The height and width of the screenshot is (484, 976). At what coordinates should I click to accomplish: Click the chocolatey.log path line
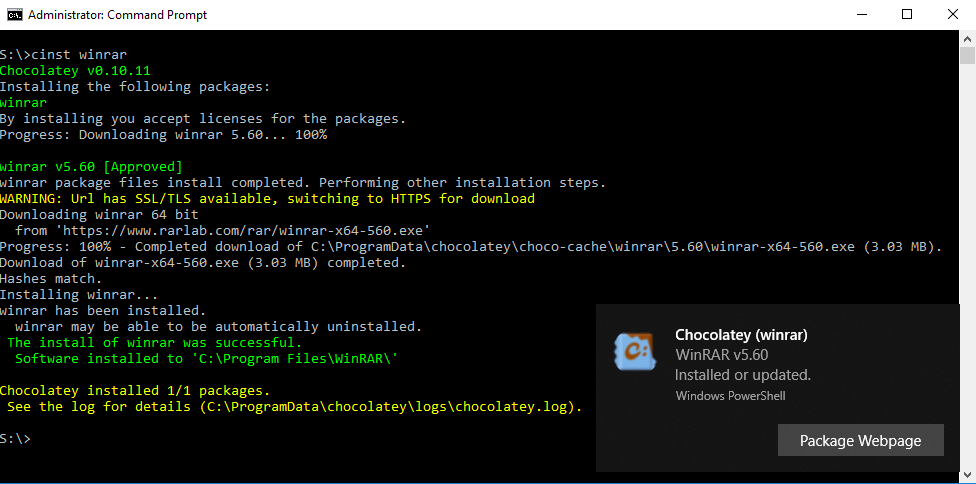pos(294,407)
